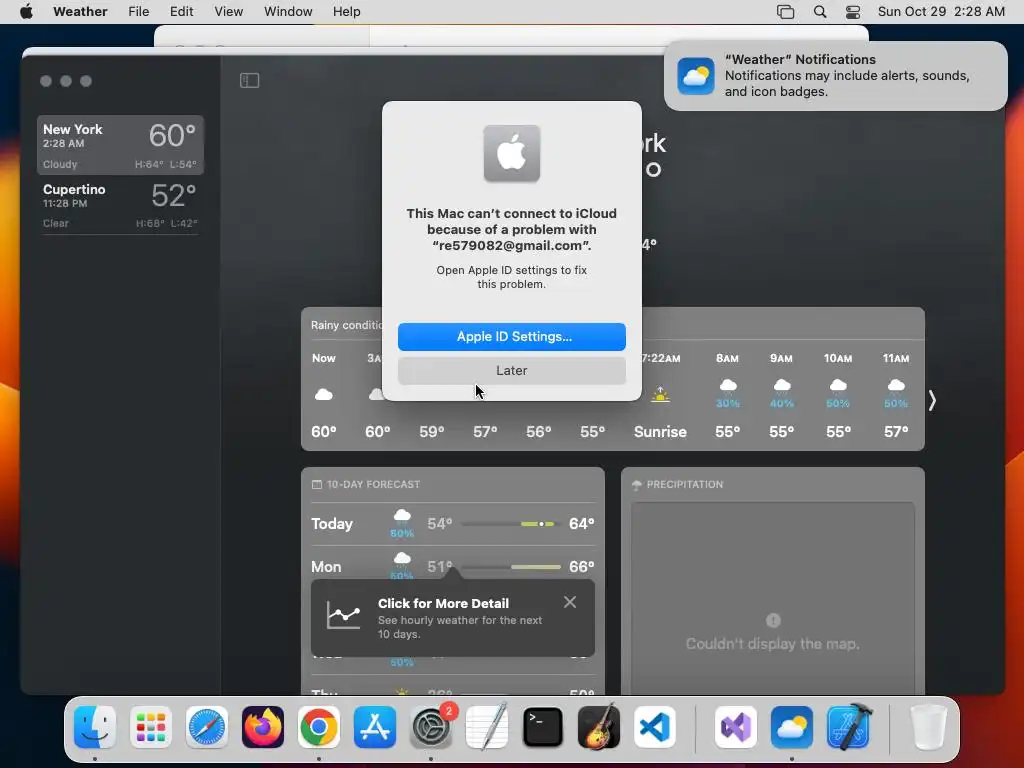The height and width of the screenshot is (768, 1024).
Task: Click the 10AM rain cloud icon
Action: click(838, 386)
